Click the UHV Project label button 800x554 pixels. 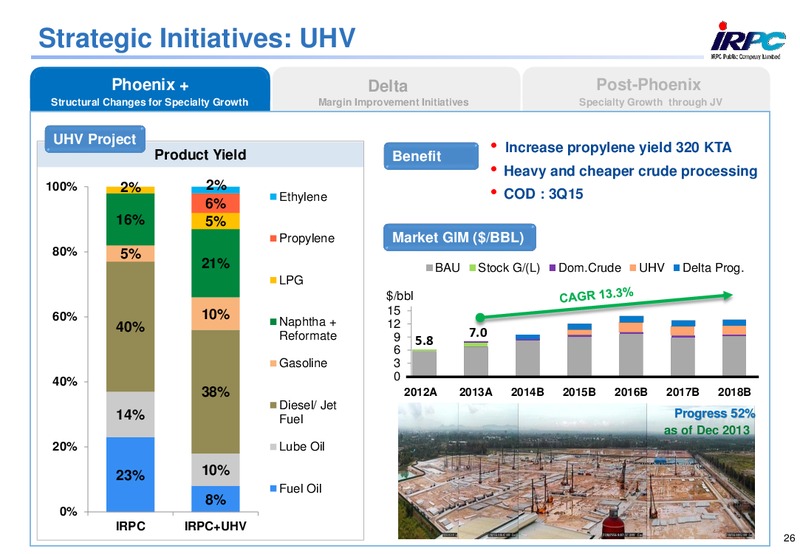click(x=95, y=139)
